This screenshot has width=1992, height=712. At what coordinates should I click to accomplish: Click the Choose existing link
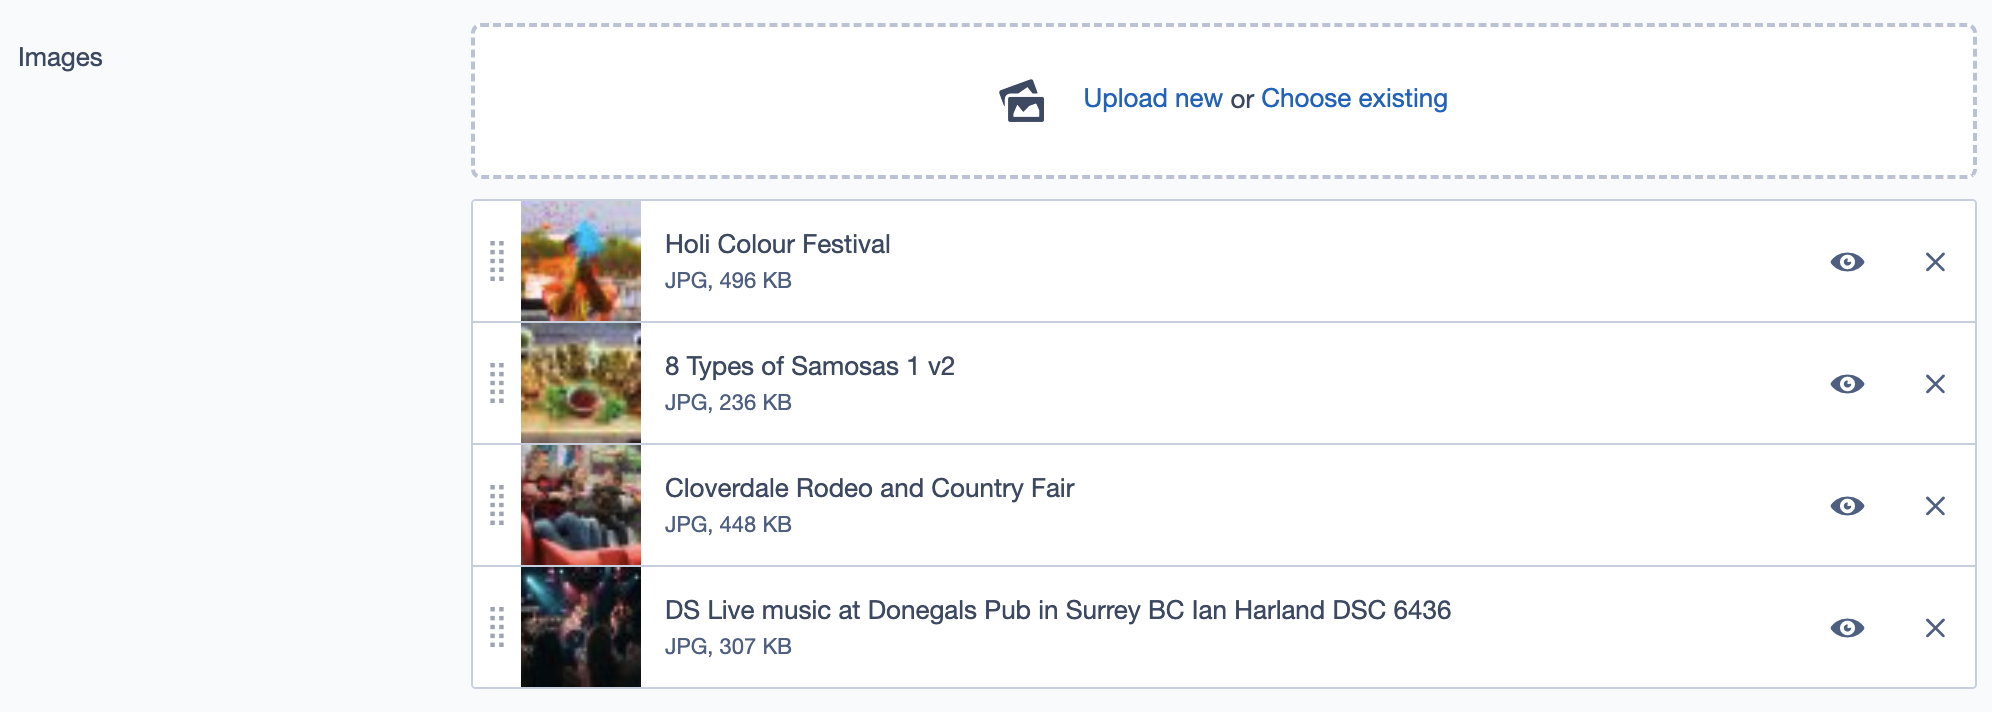(1354, 99)
